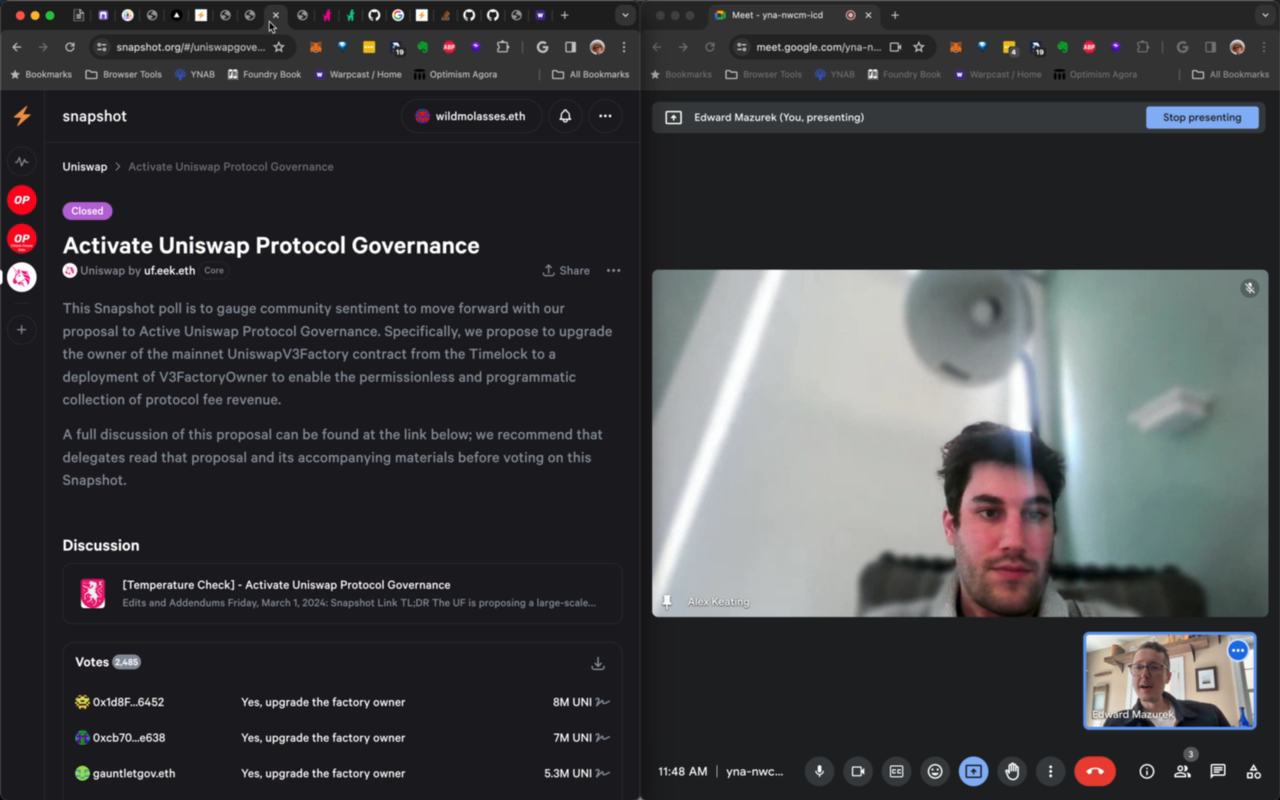Share the proposal
Viewport: 1280px width, 800px height.
(x=566, y=270)
